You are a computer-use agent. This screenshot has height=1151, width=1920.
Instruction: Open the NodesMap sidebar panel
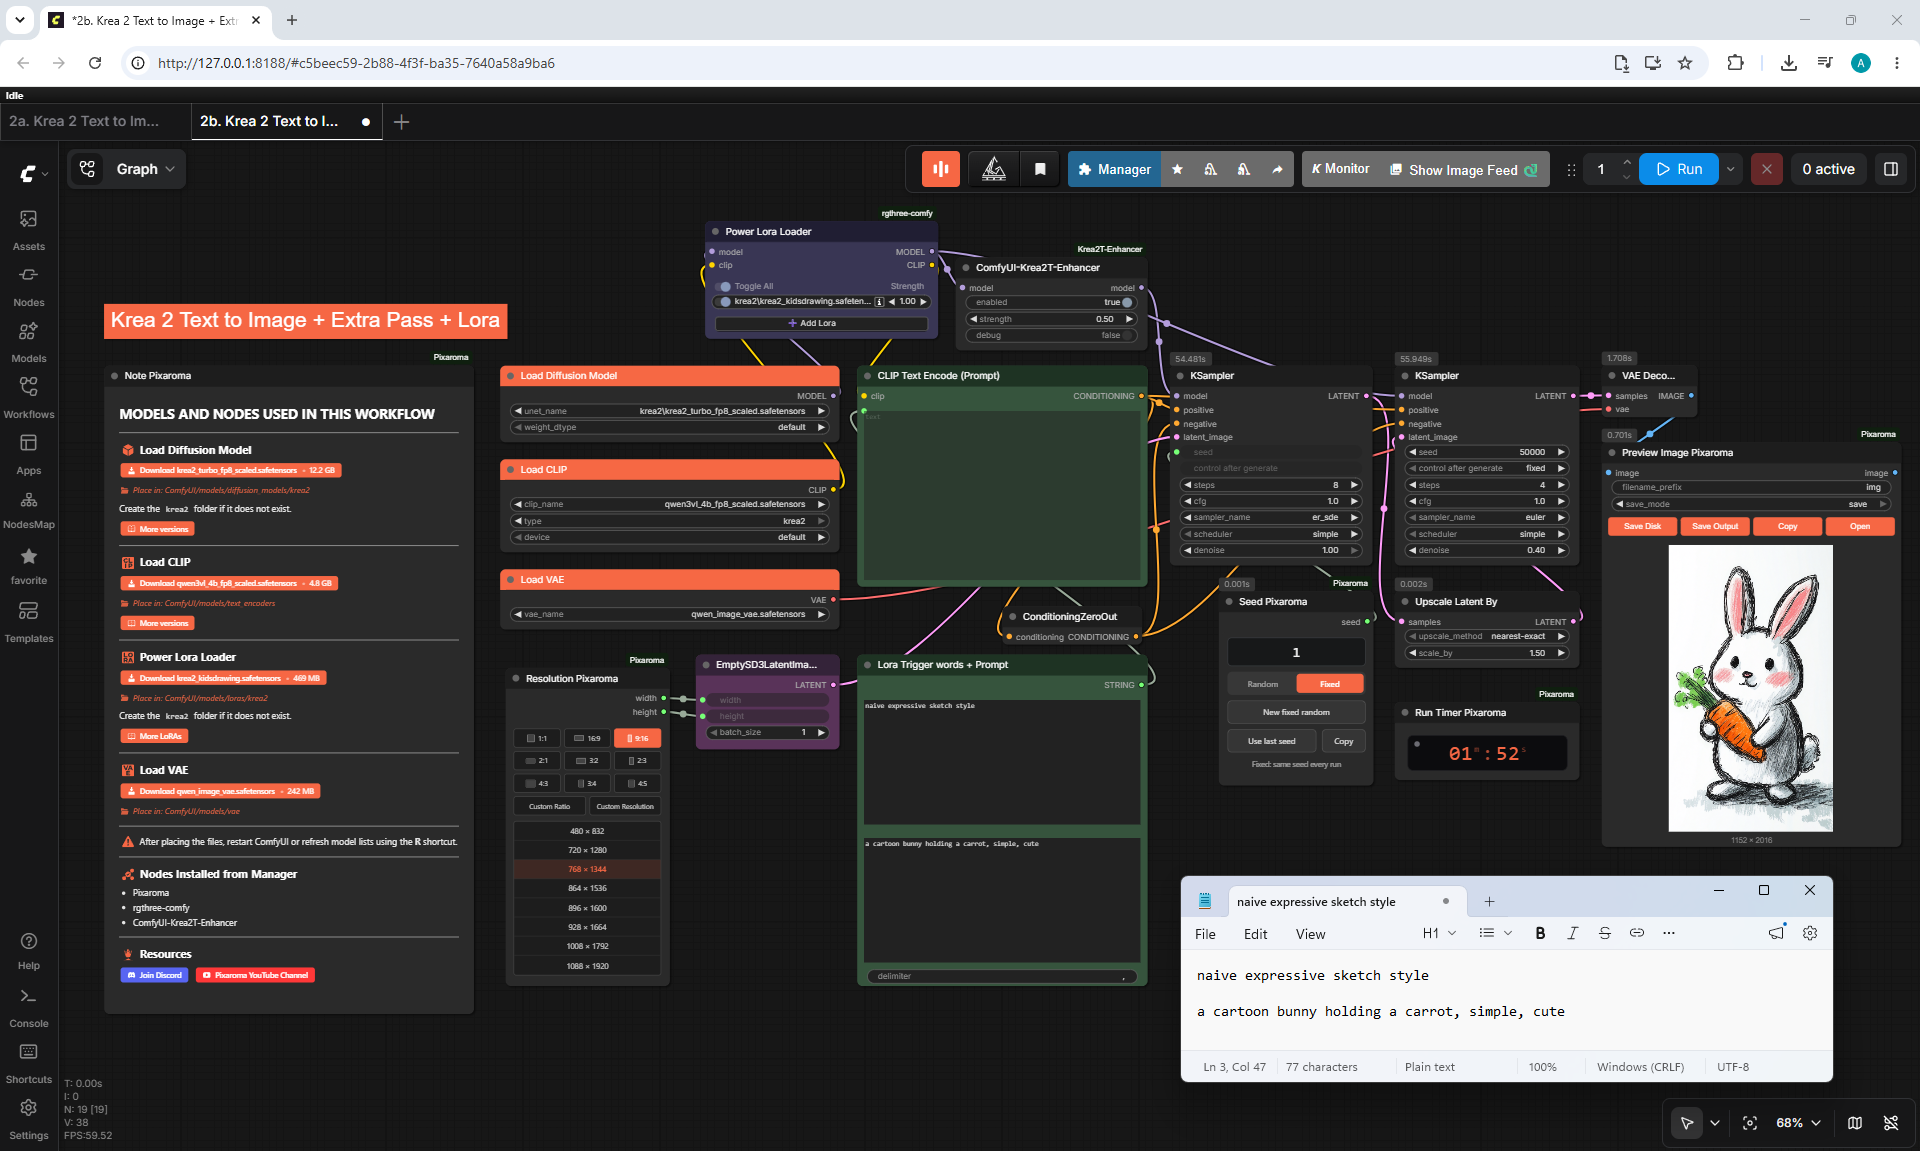(28, 509)
